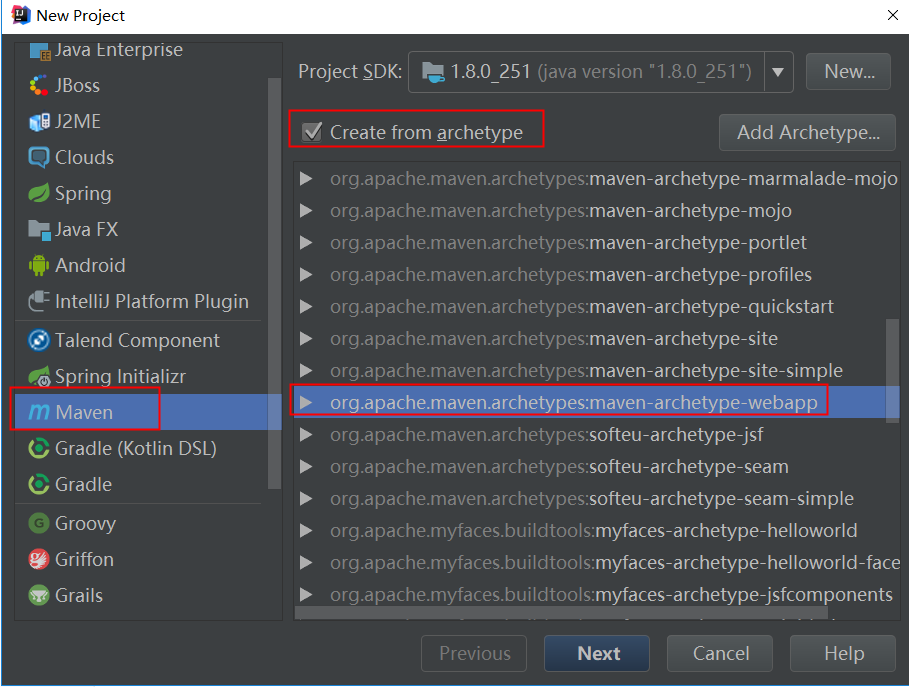Expand maven-archetype-marmalade-mojo node
This screenshot has height=687, width=909.
(x=306, y=179)
